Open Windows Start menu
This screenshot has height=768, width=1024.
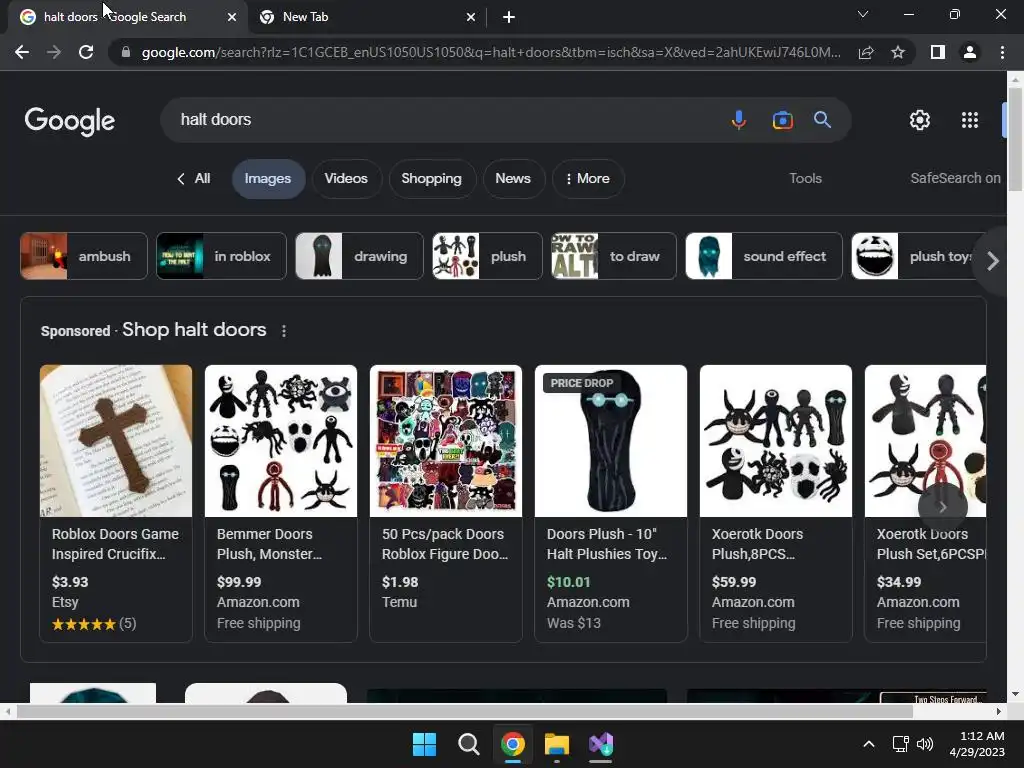pos(424,744)
